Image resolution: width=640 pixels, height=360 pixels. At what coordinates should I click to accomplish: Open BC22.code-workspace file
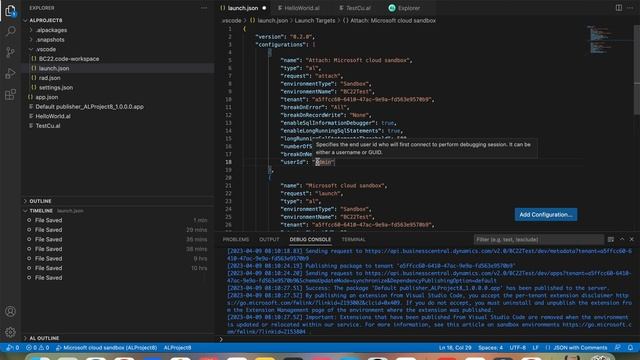(x=69, y=59)
